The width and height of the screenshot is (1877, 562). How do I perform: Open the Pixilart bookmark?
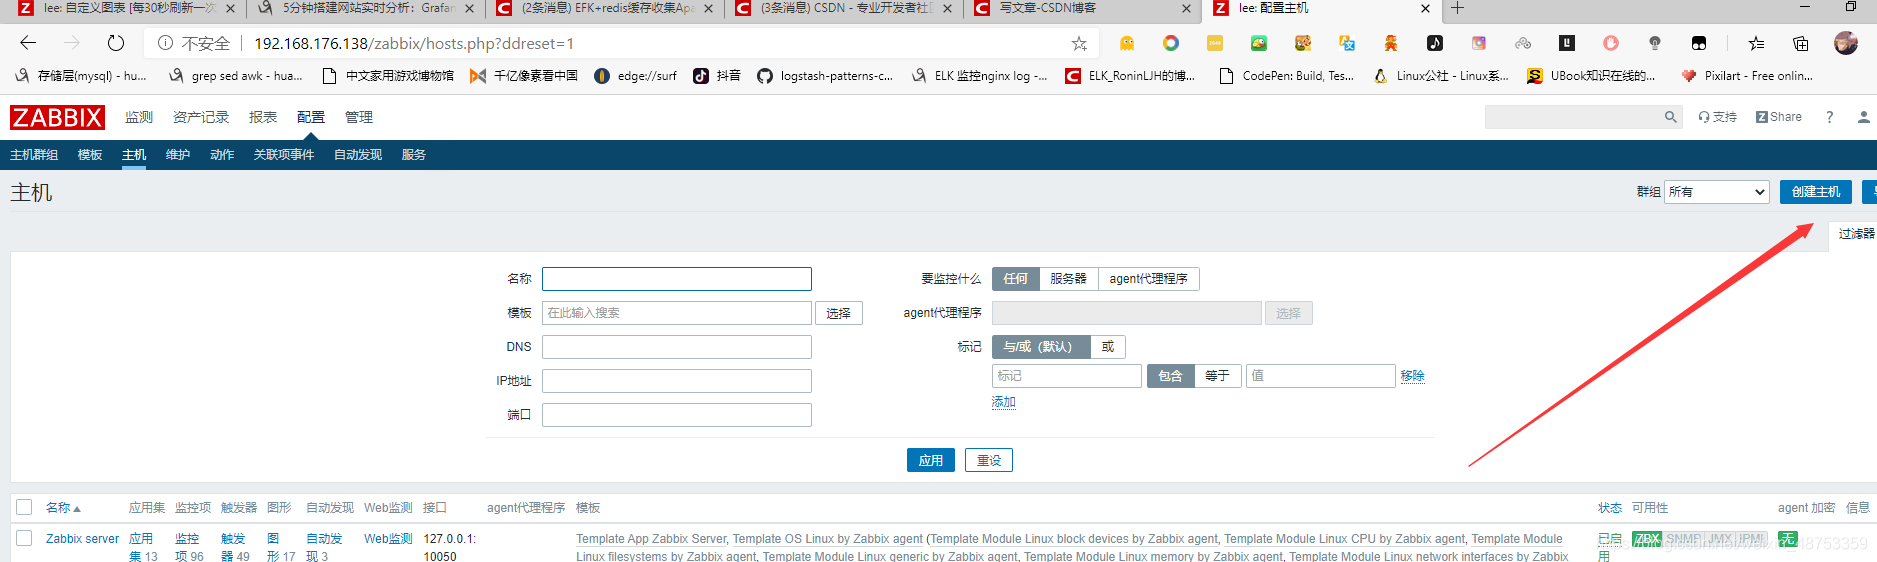tap(1747, 76)
